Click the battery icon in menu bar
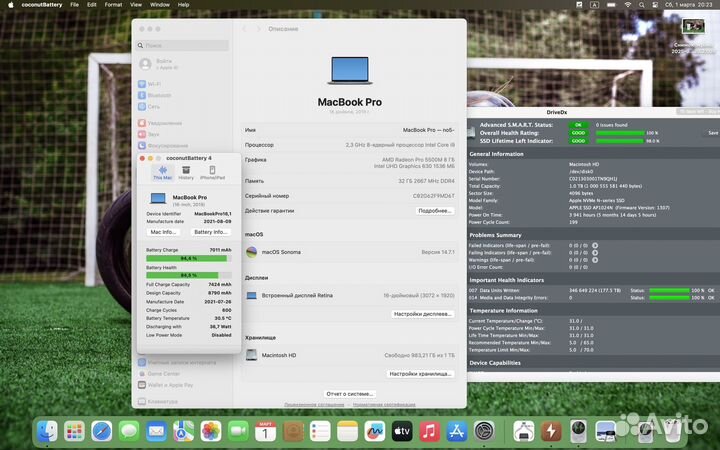720x450 pixels. click(611, 5)
